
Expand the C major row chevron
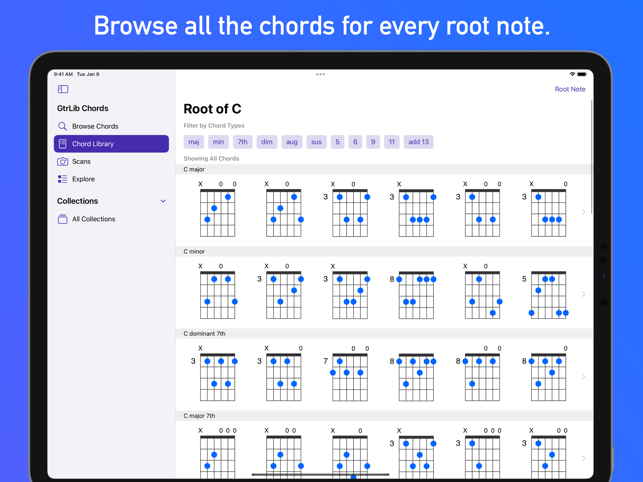583,212
